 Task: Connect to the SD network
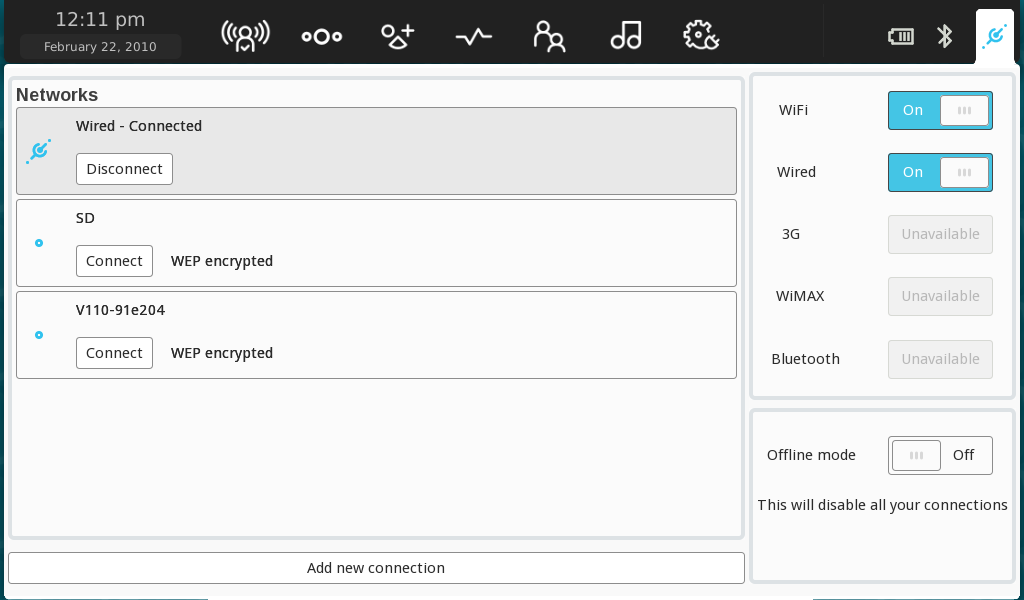pos(114,261)
